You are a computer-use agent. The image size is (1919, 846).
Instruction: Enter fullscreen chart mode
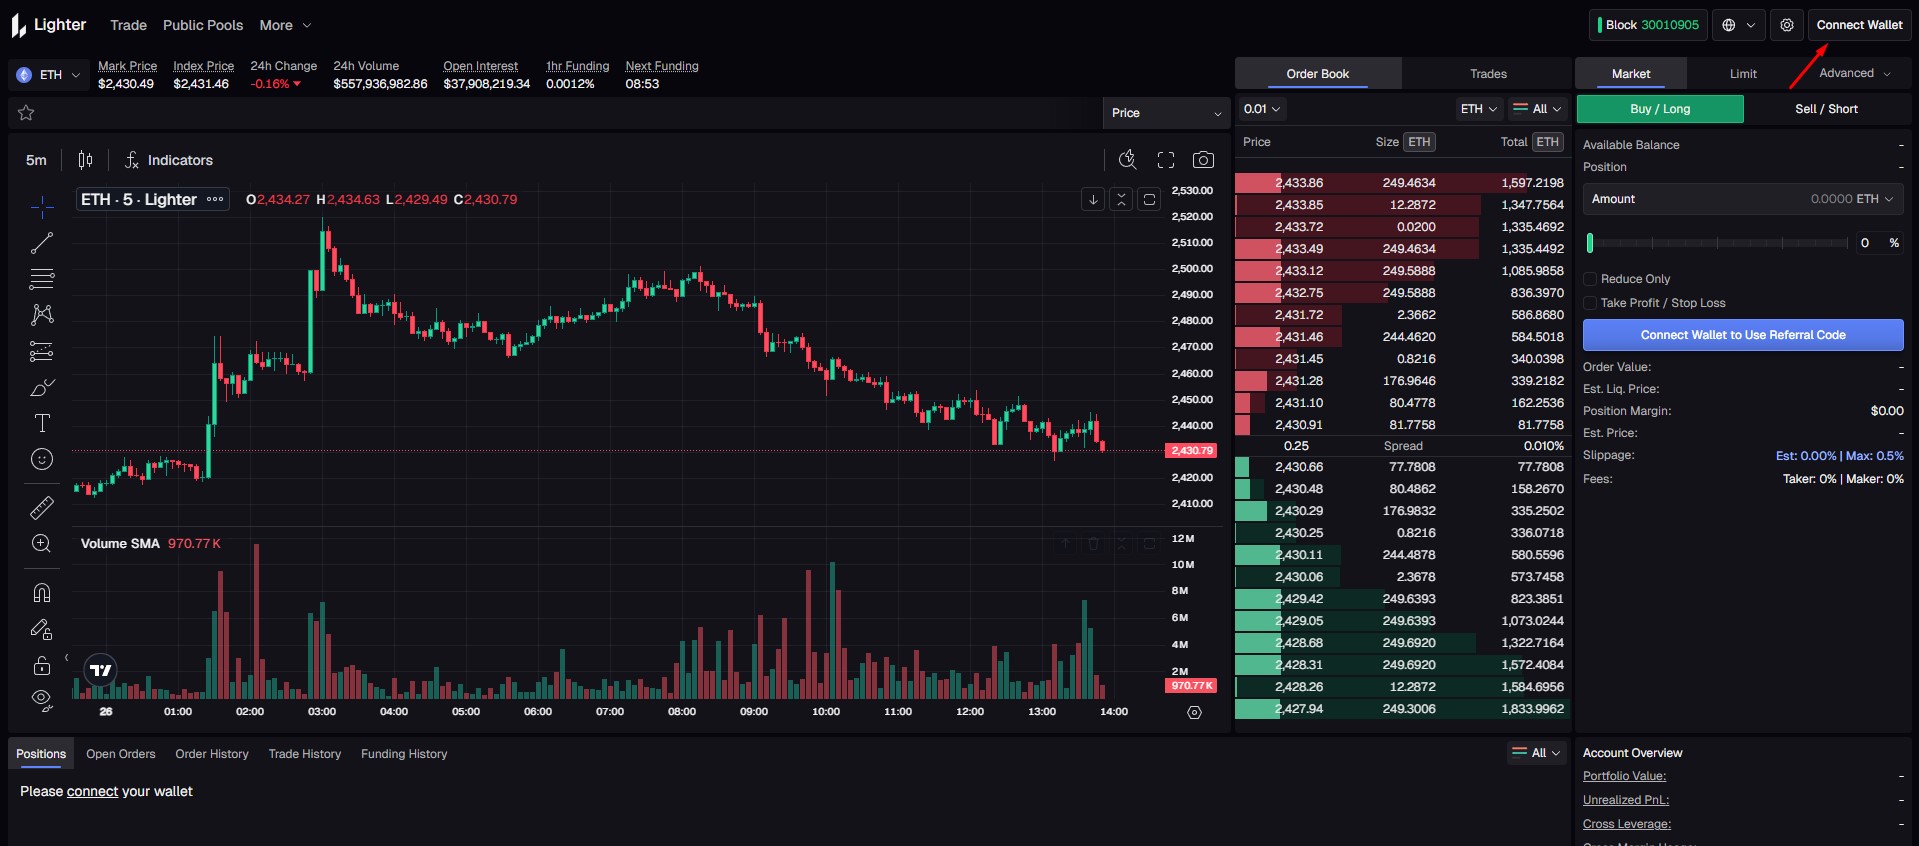[1166, 160]
